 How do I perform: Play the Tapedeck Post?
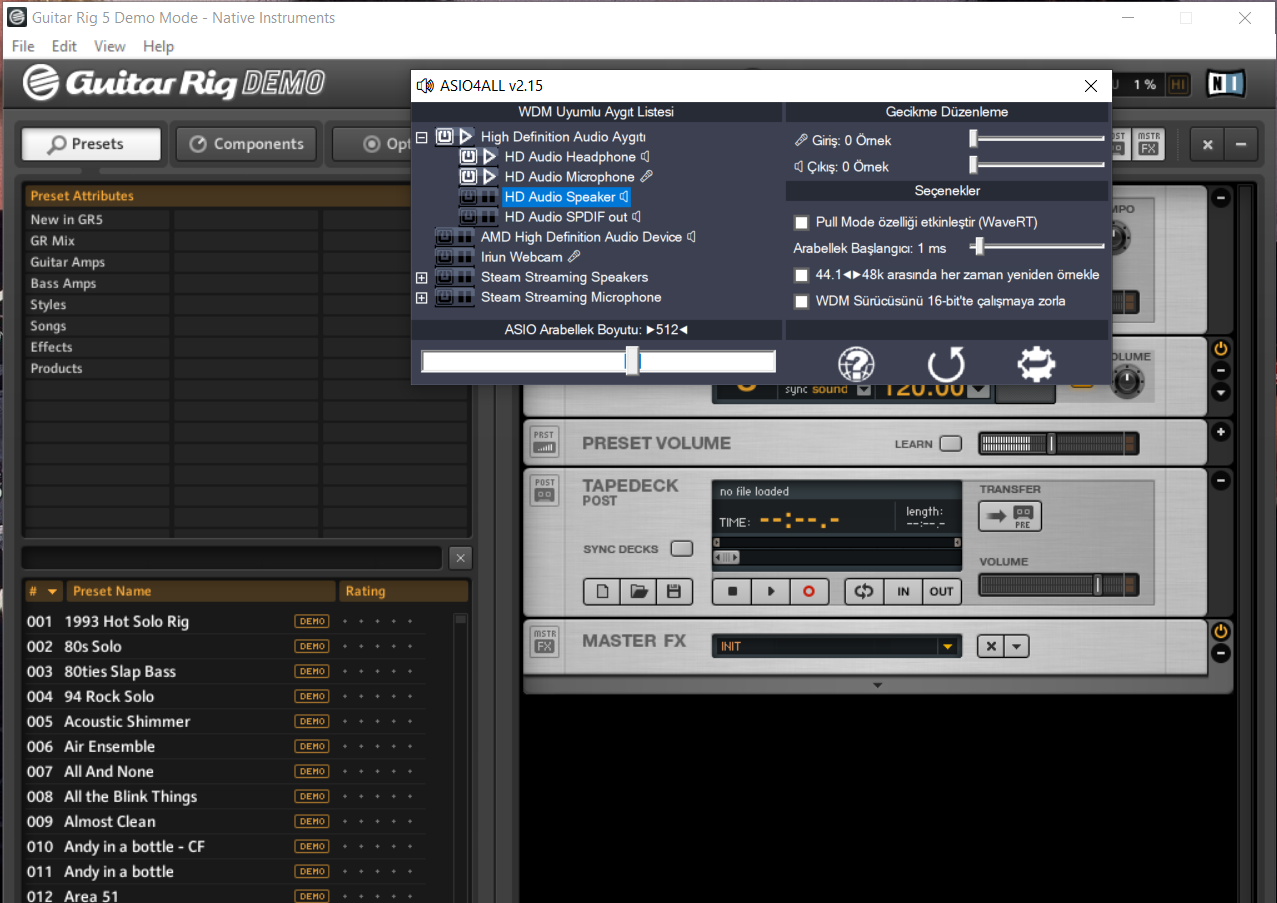click(x=770, y=591)
